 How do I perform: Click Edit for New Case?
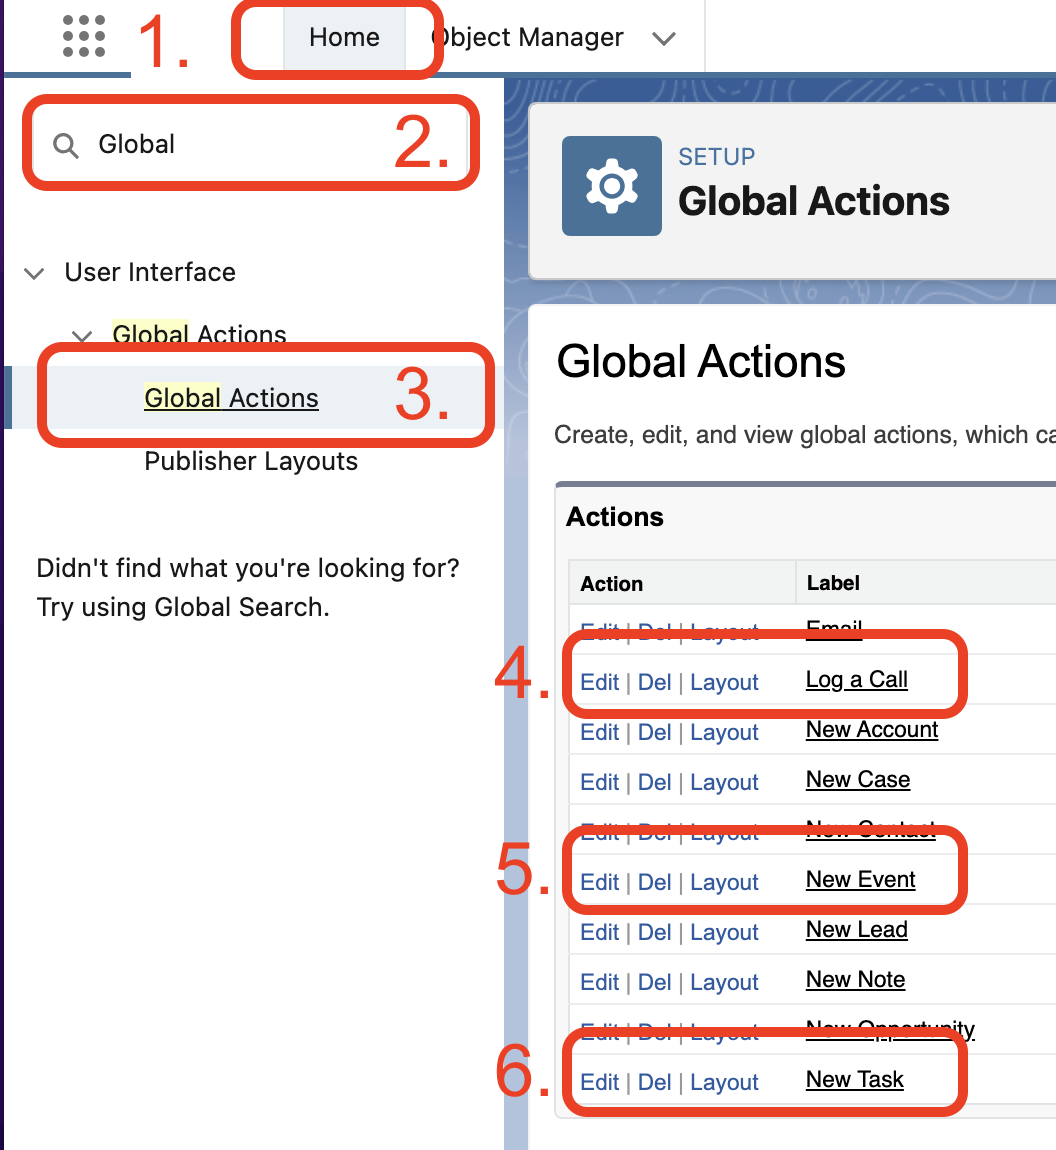click(x=599, y=782)
